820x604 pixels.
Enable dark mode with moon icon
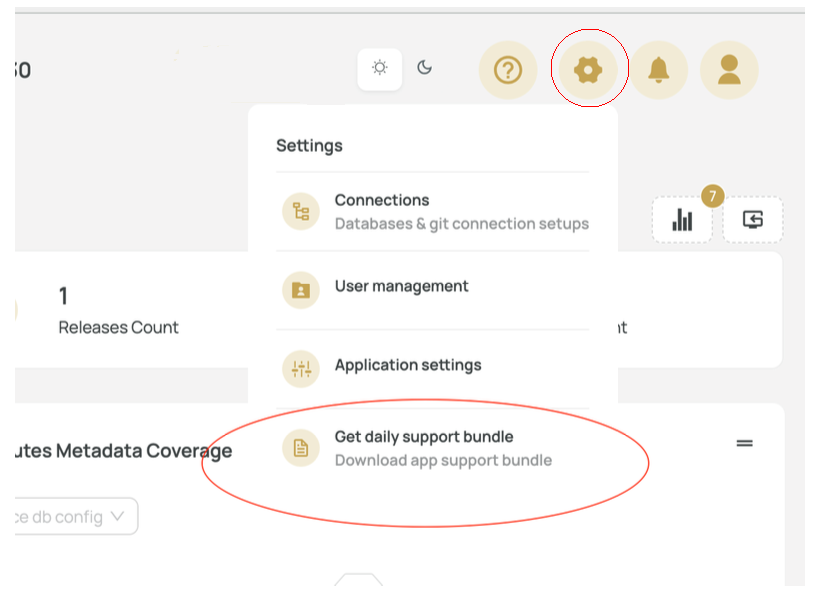click(x=425, y=69)
